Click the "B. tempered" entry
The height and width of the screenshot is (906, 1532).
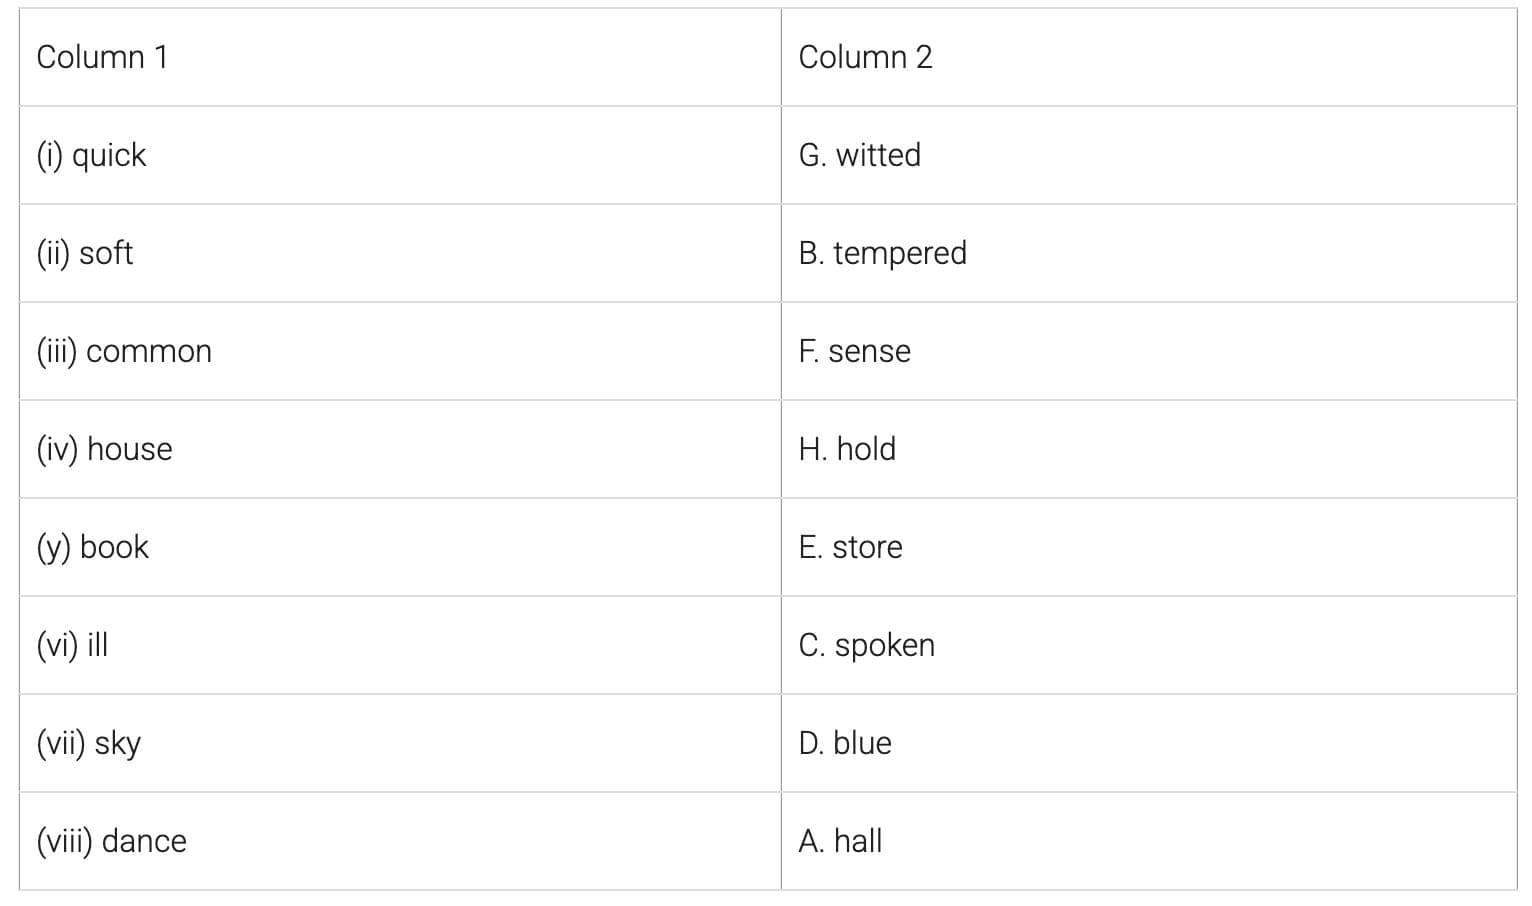[882, 253]
